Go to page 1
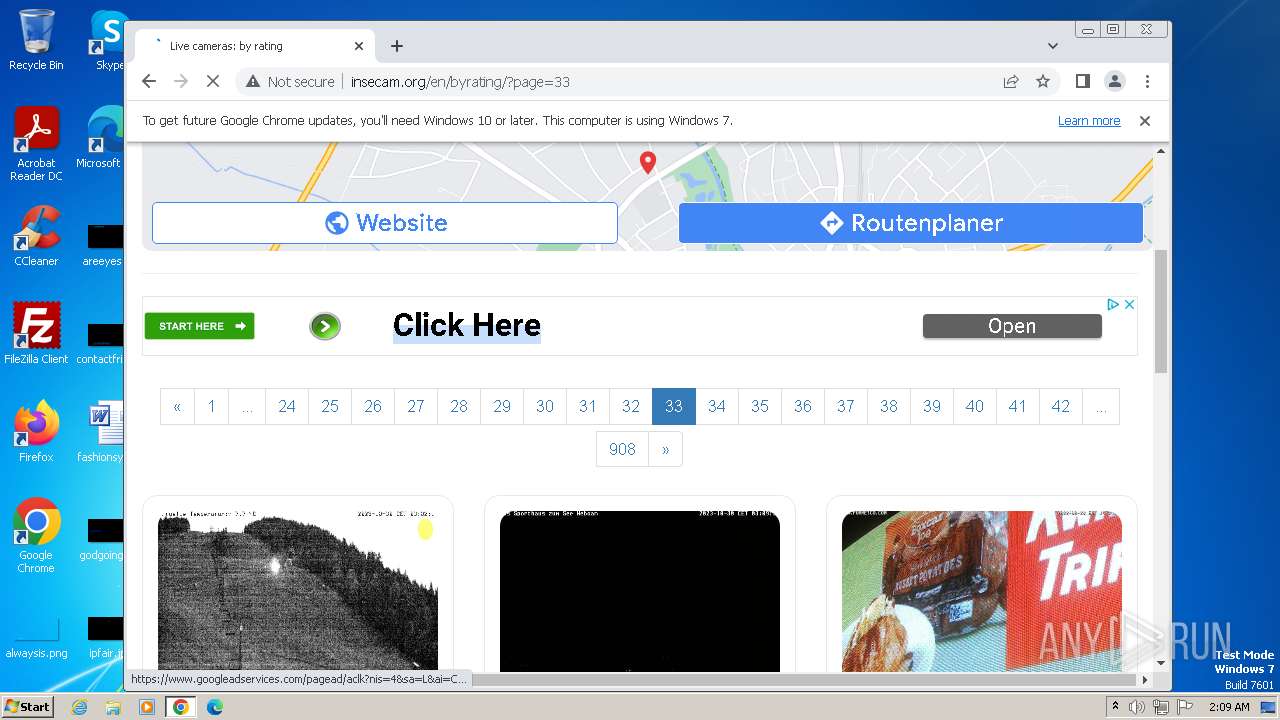The image size is (1280, 720). pyautogui.click(x=211, y=406)
